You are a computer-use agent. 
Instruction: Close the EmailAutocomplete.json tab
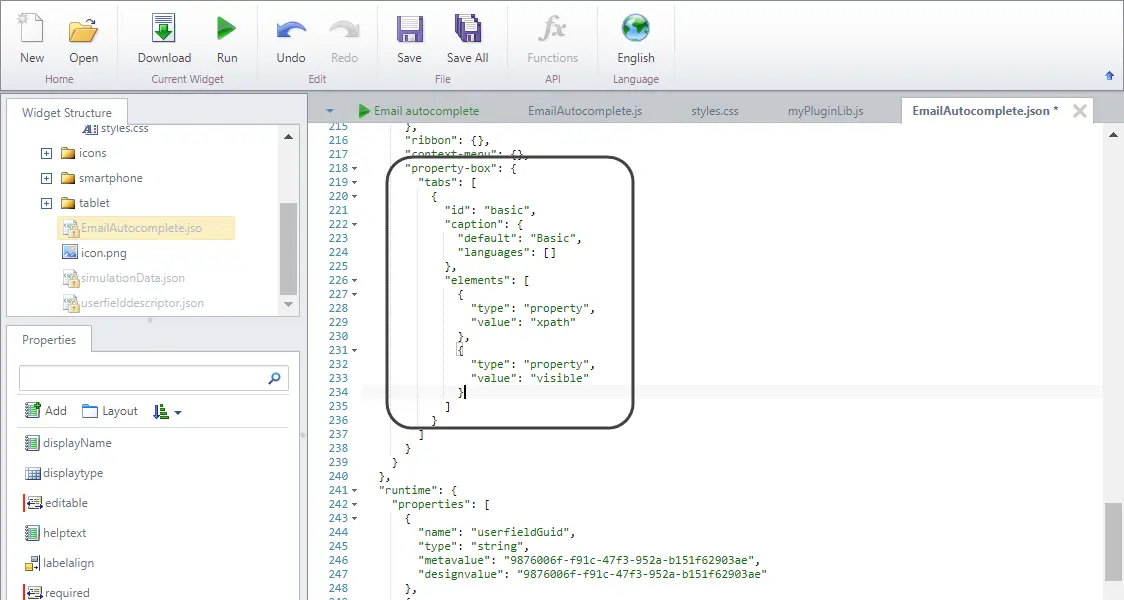1080,111
